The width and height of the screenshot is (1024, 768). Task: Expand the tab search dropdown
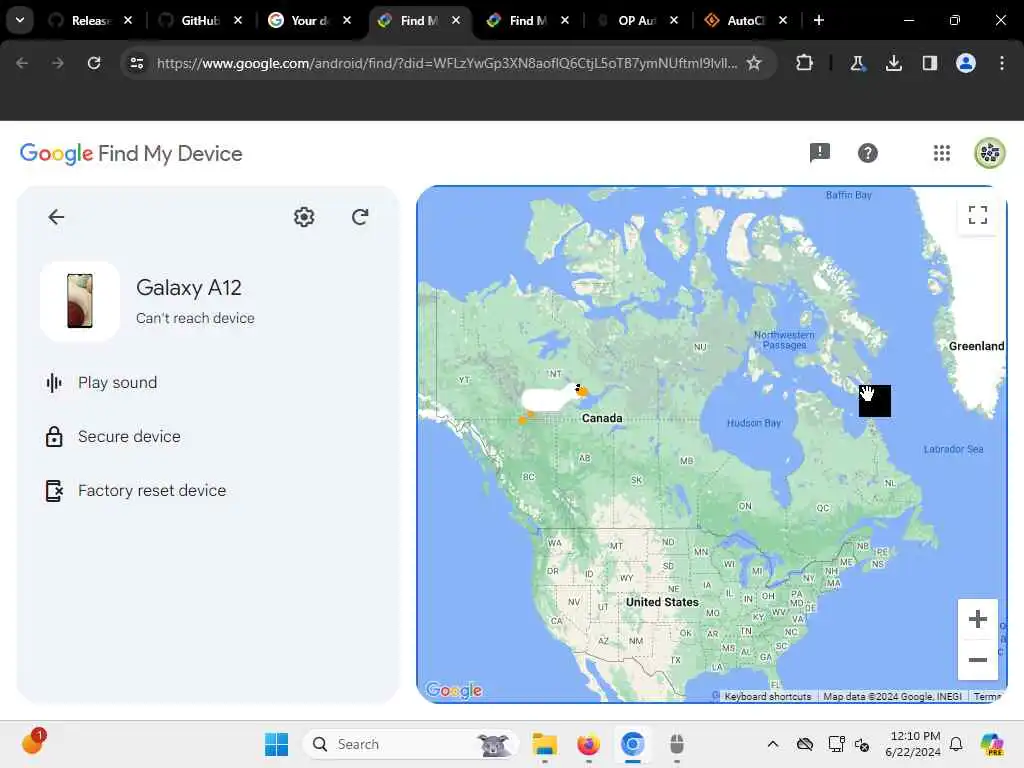pos(20,20)
